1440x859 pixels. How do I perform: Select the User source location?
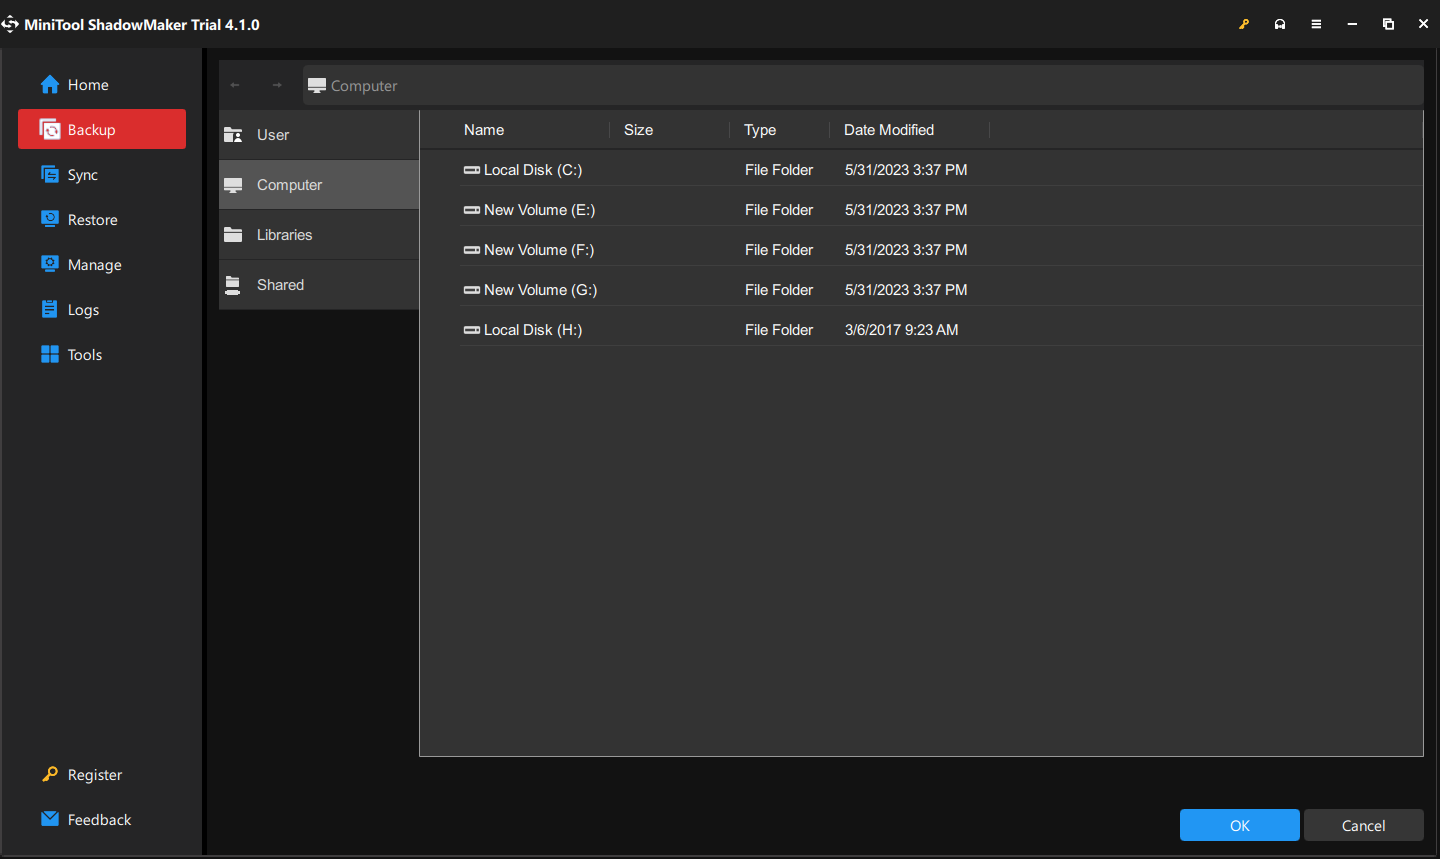coord(274,134)
